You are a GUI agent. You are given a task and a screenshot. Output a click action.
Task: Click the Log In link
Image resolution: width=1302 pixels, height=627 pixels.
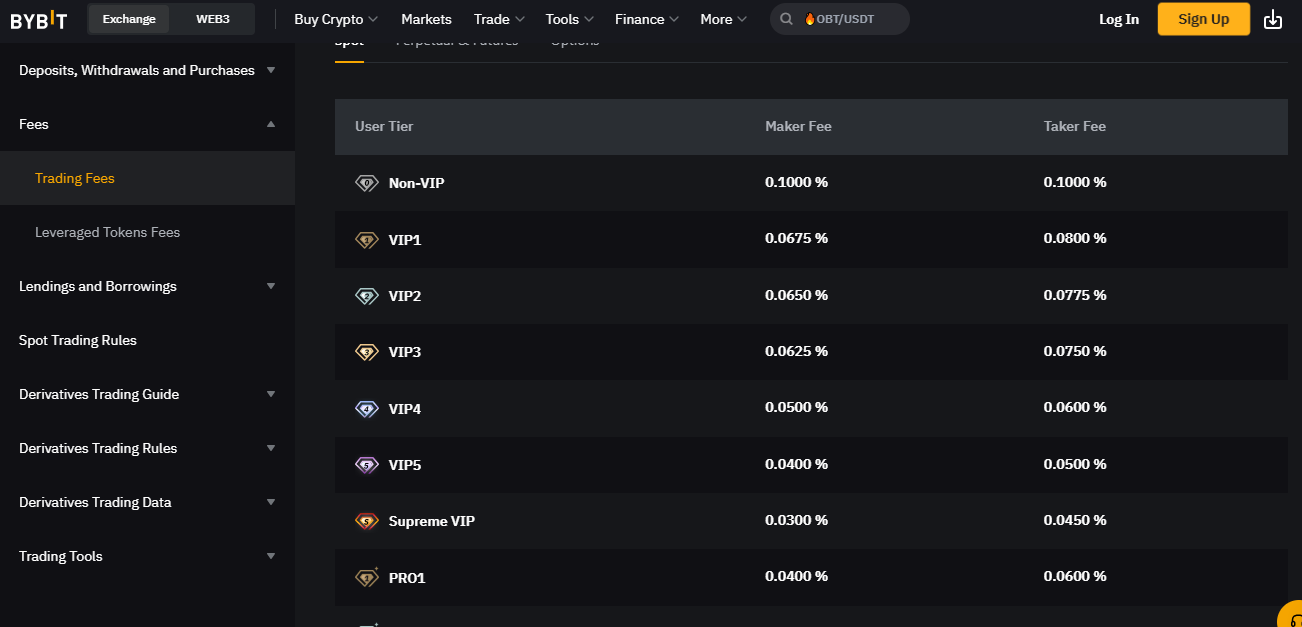[x=1119, y=19]
